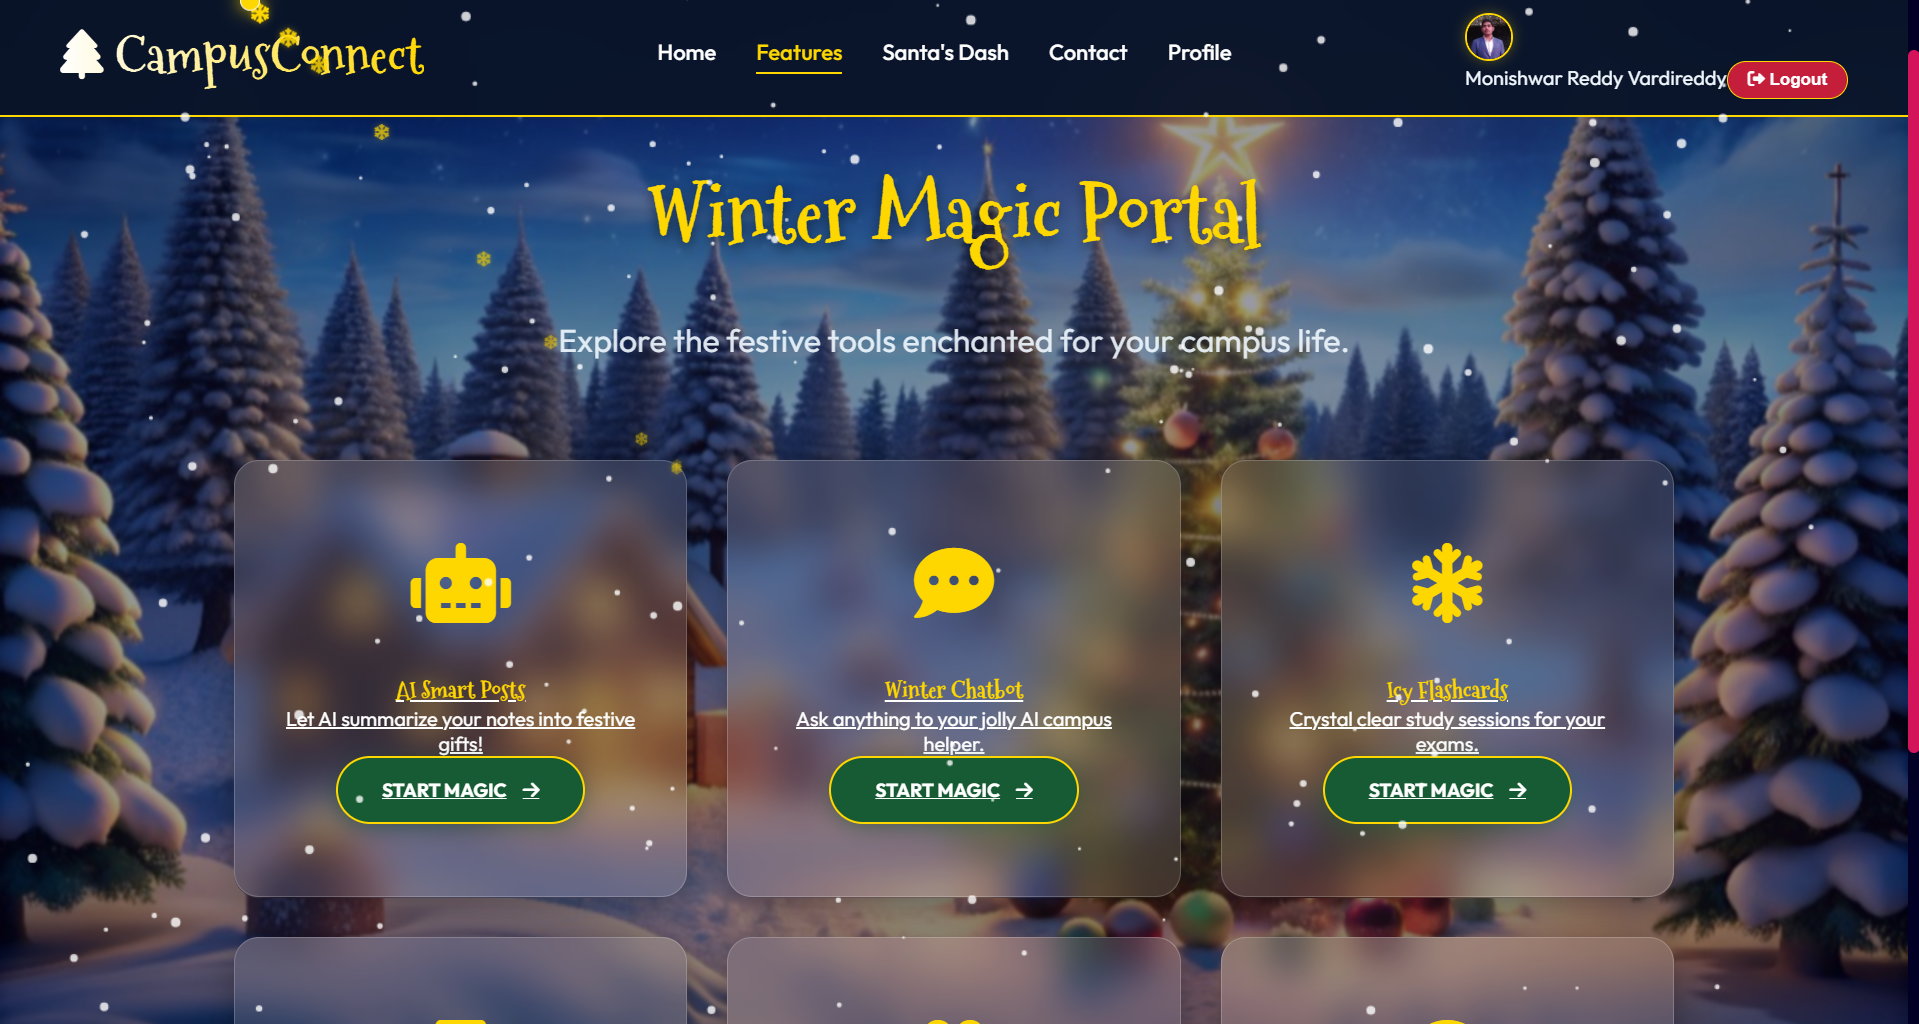Start Magic for Winter Chatbot
Image resolution: width=1919 pixels, height=1024 pixels.
point(953,790)
